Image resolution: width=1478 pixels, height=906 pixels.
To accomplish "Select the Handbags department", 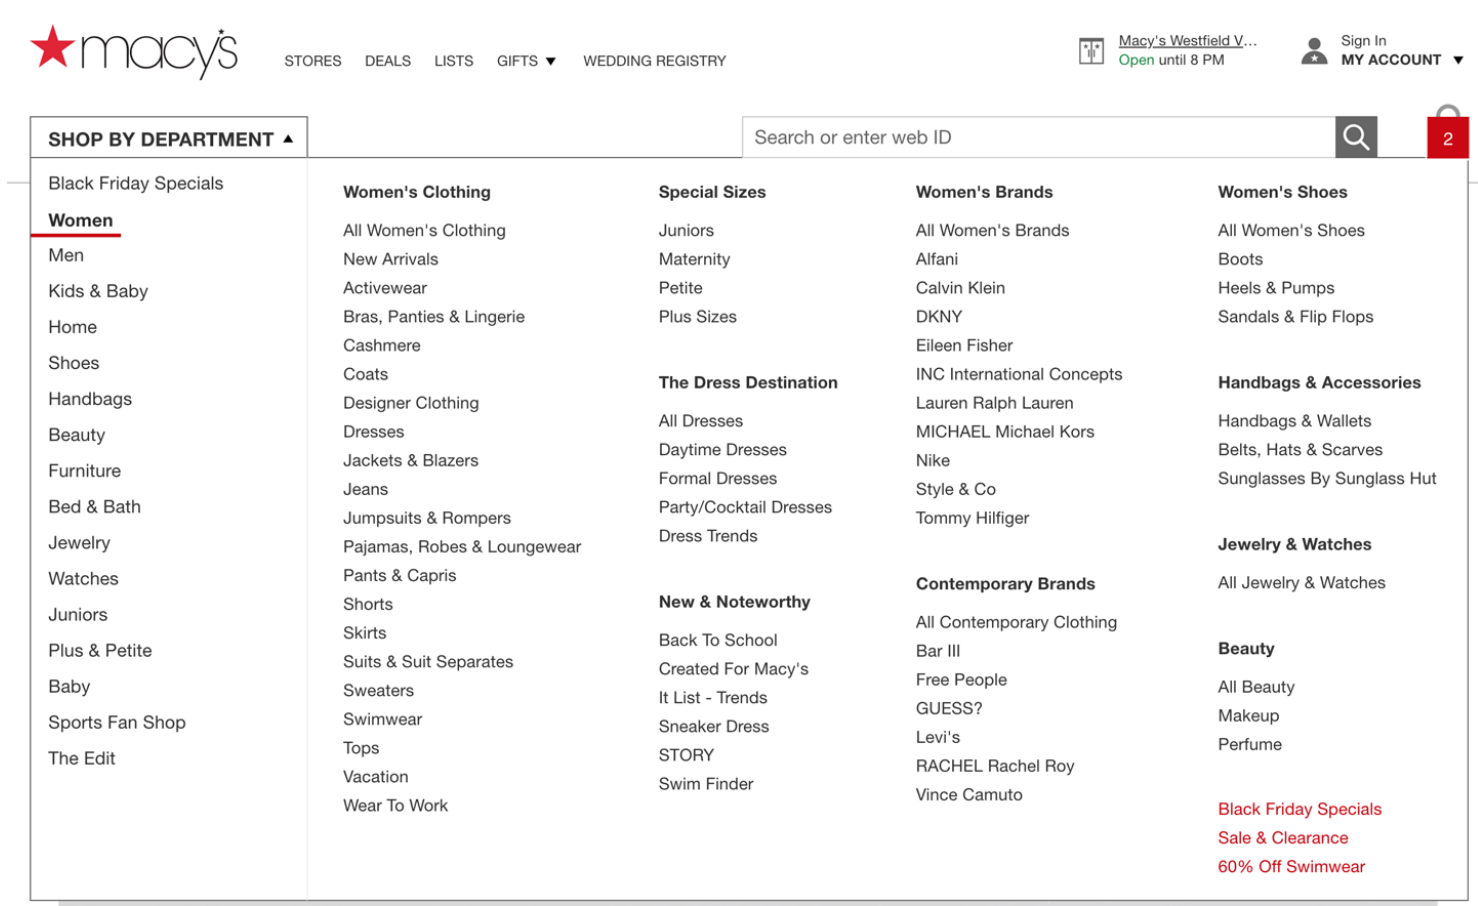I will 90,399.
